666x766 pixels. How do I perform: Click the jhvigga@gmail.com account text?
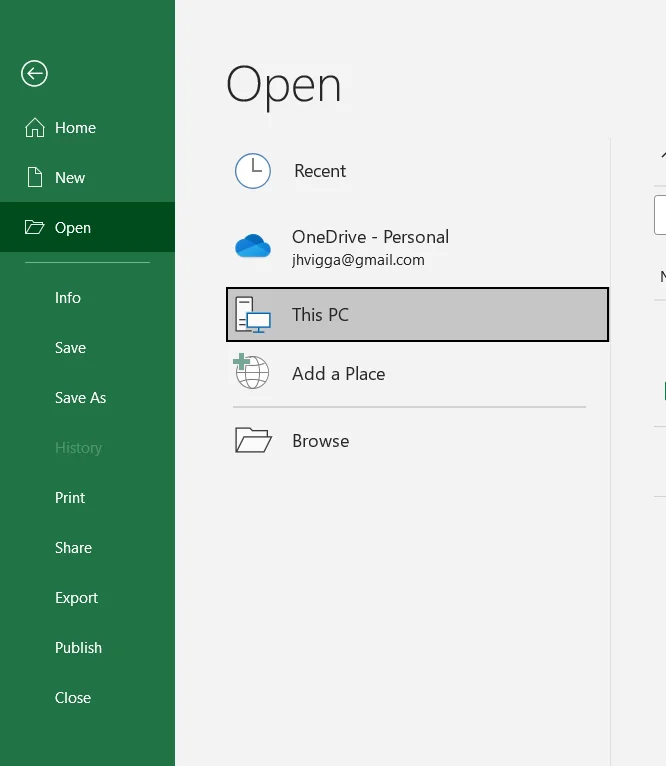(358, 260)
